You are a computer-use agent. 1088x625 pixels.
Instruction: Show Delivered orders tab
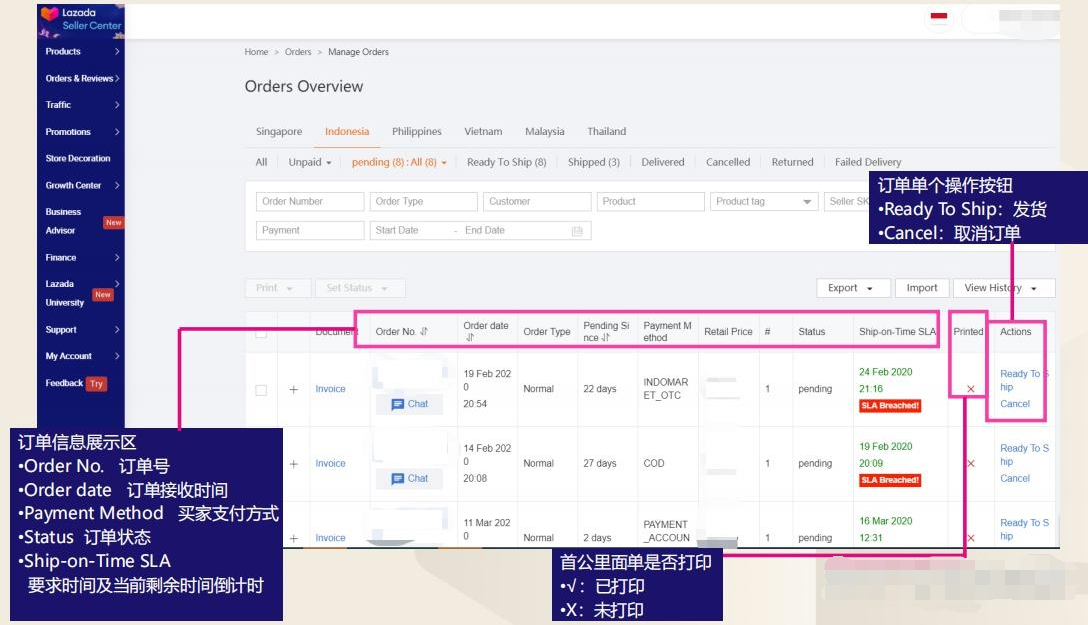tap(663, 162)
